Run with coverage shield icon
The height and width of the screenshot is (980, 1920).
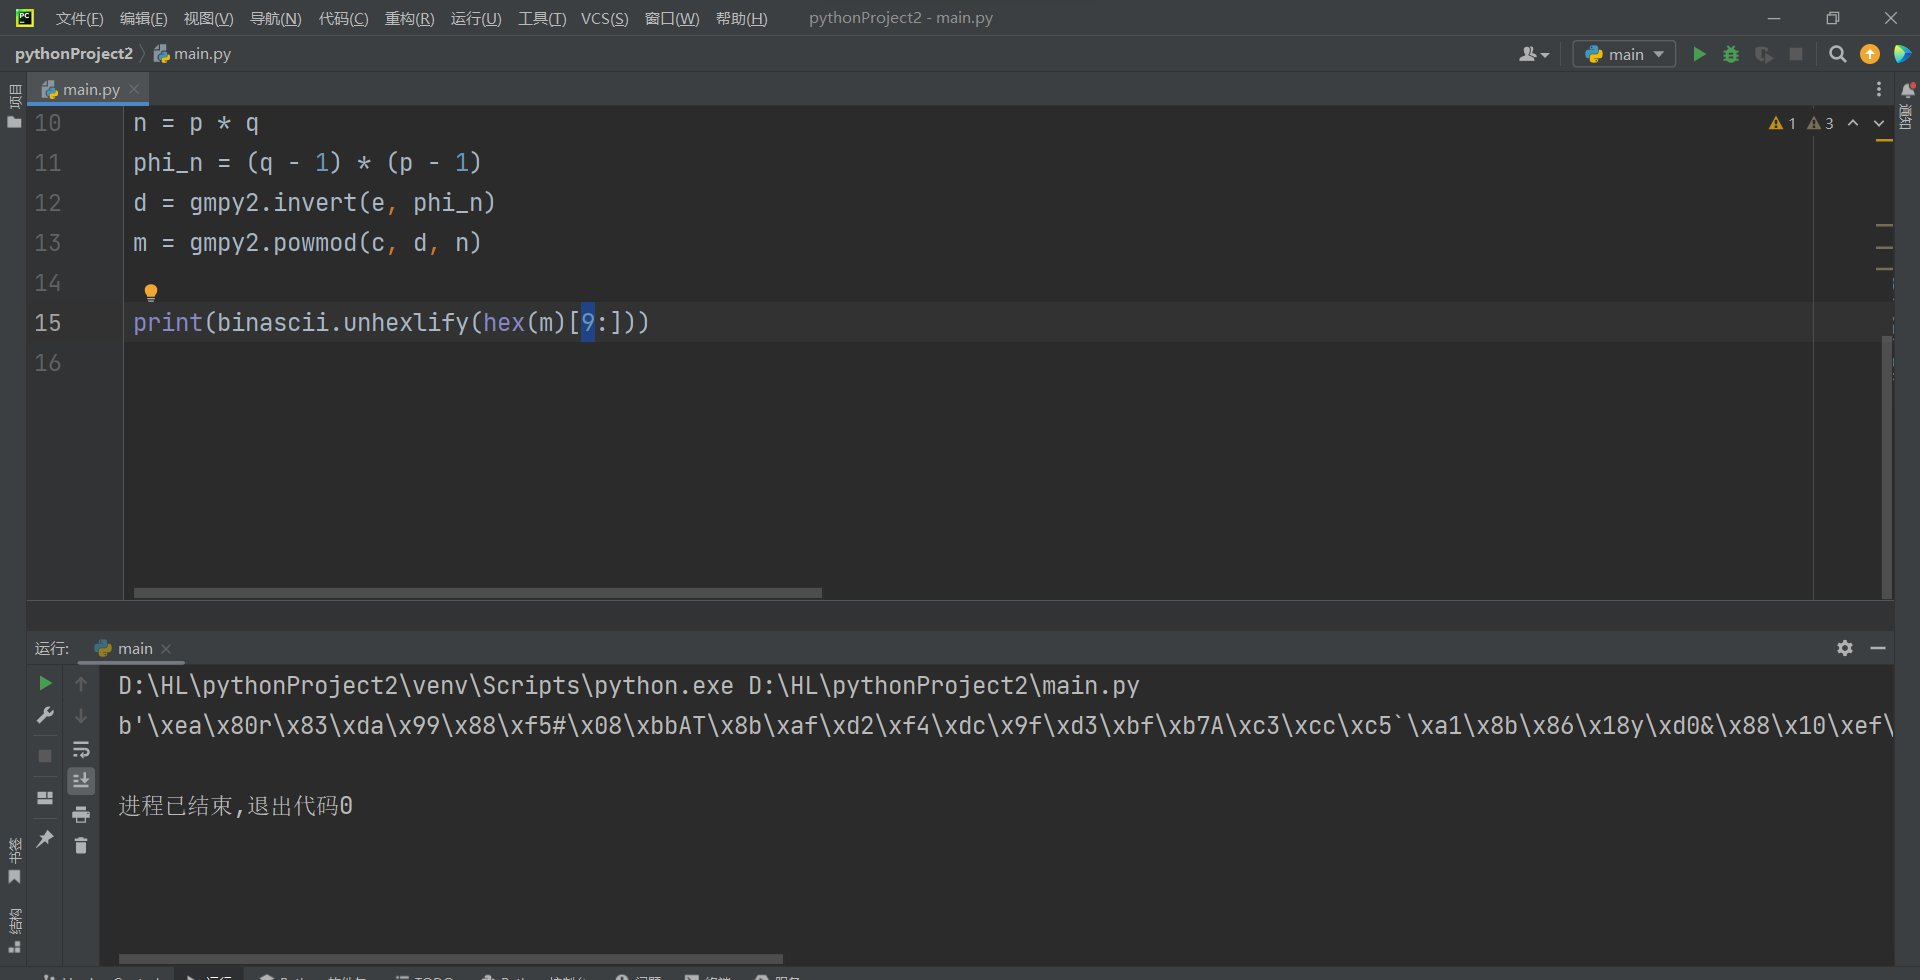(1764, 54)
